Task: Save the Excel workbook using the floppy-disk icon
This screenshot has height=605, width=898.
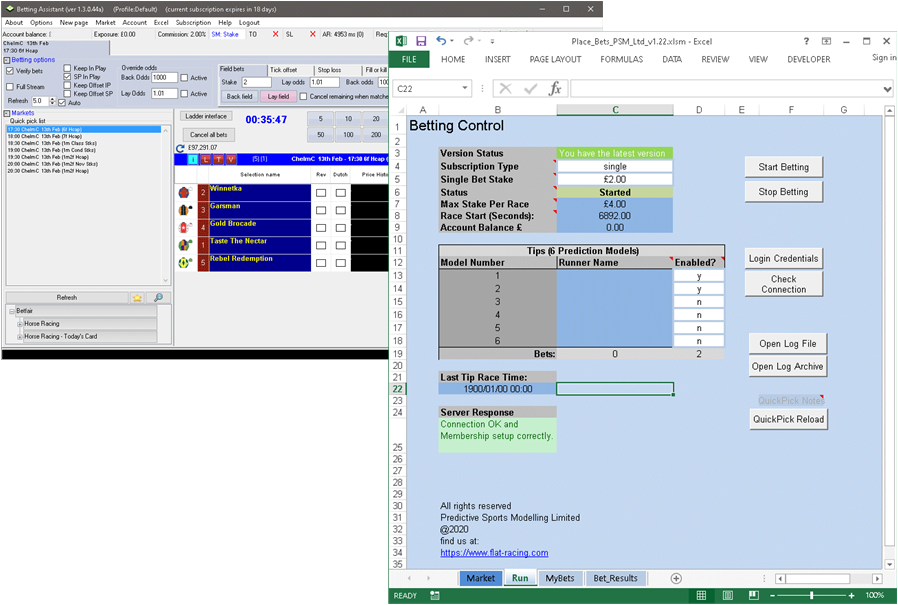Action: (x=421, y=41)
